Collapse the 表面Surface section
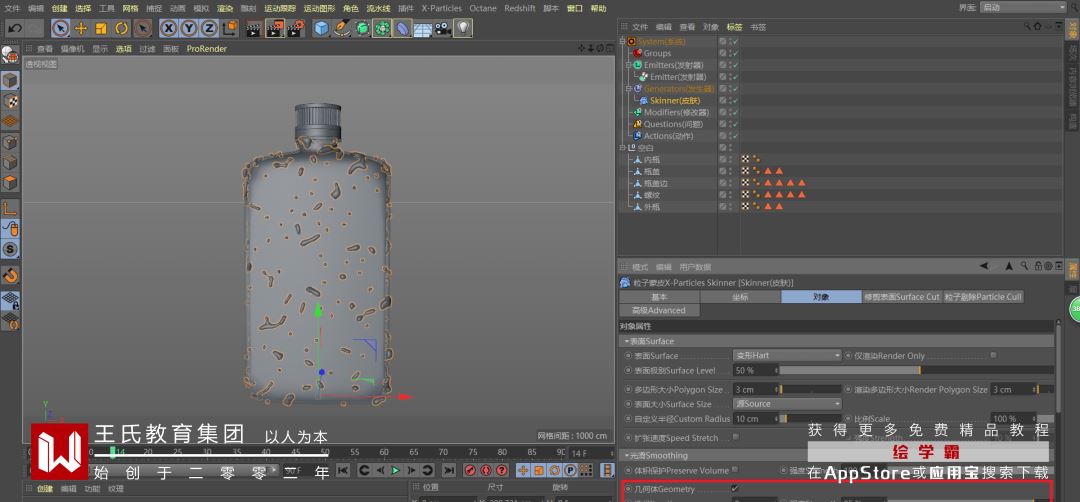The image size is (1080, 502). (627, 341)
